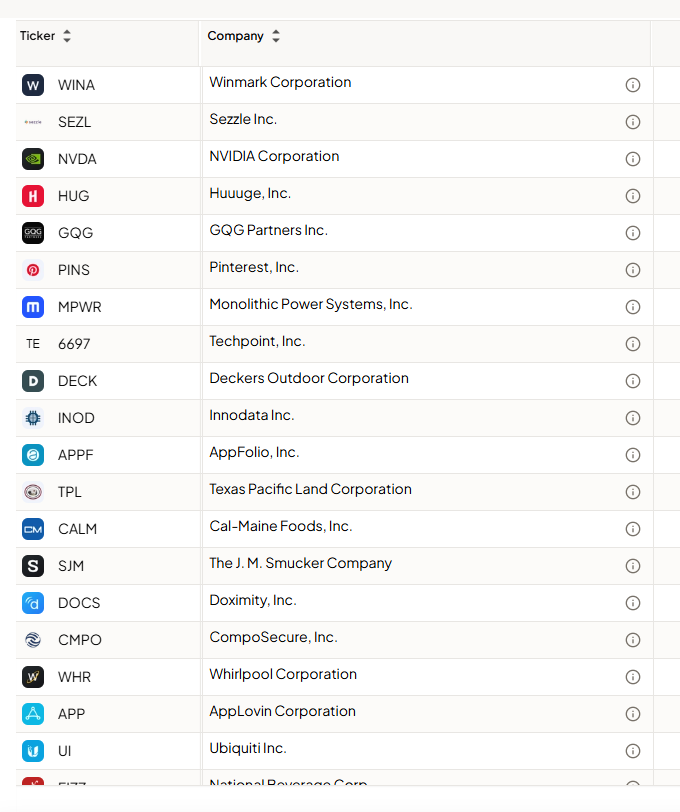Click company name Ubiquiti Inc.

tap(248, 748)
